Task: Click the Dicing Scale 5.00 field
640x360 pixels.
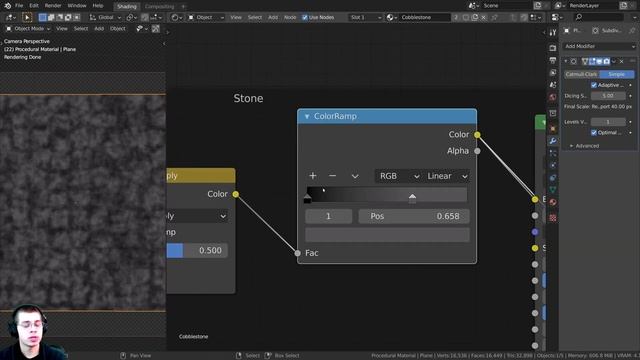Action: pyautogui.click(x=608, y=96)
